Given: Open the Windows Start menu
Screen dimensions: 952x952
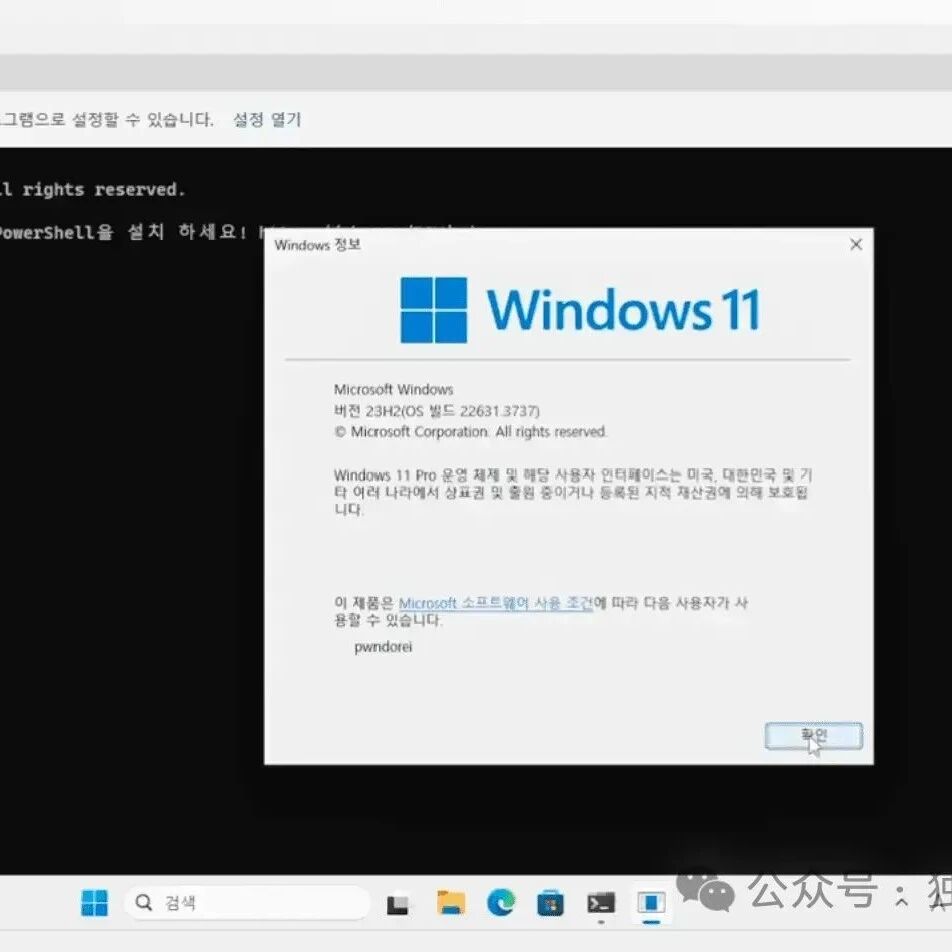Looking at the screenshot, I should coord(94,903).
